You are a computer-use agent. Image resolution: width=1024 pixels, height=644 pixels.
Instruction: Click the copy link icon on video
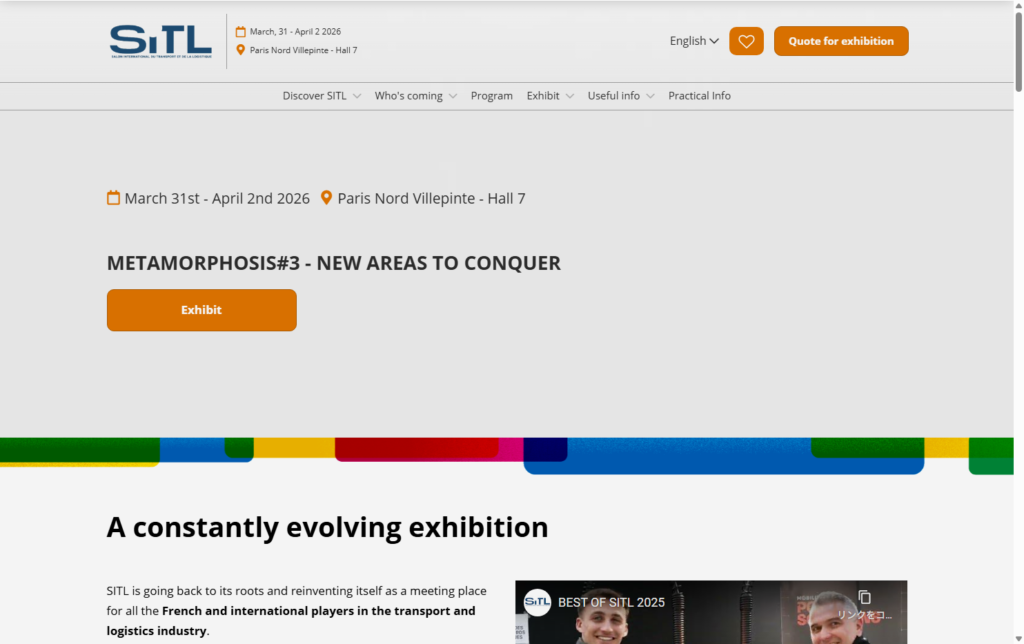(864, 598)
